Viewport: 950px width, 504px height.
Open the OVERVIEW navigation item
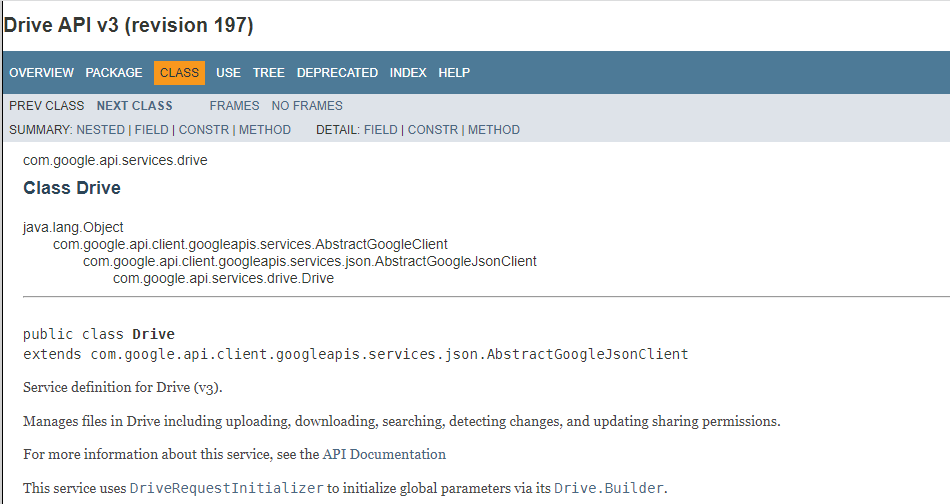[41, 73]
